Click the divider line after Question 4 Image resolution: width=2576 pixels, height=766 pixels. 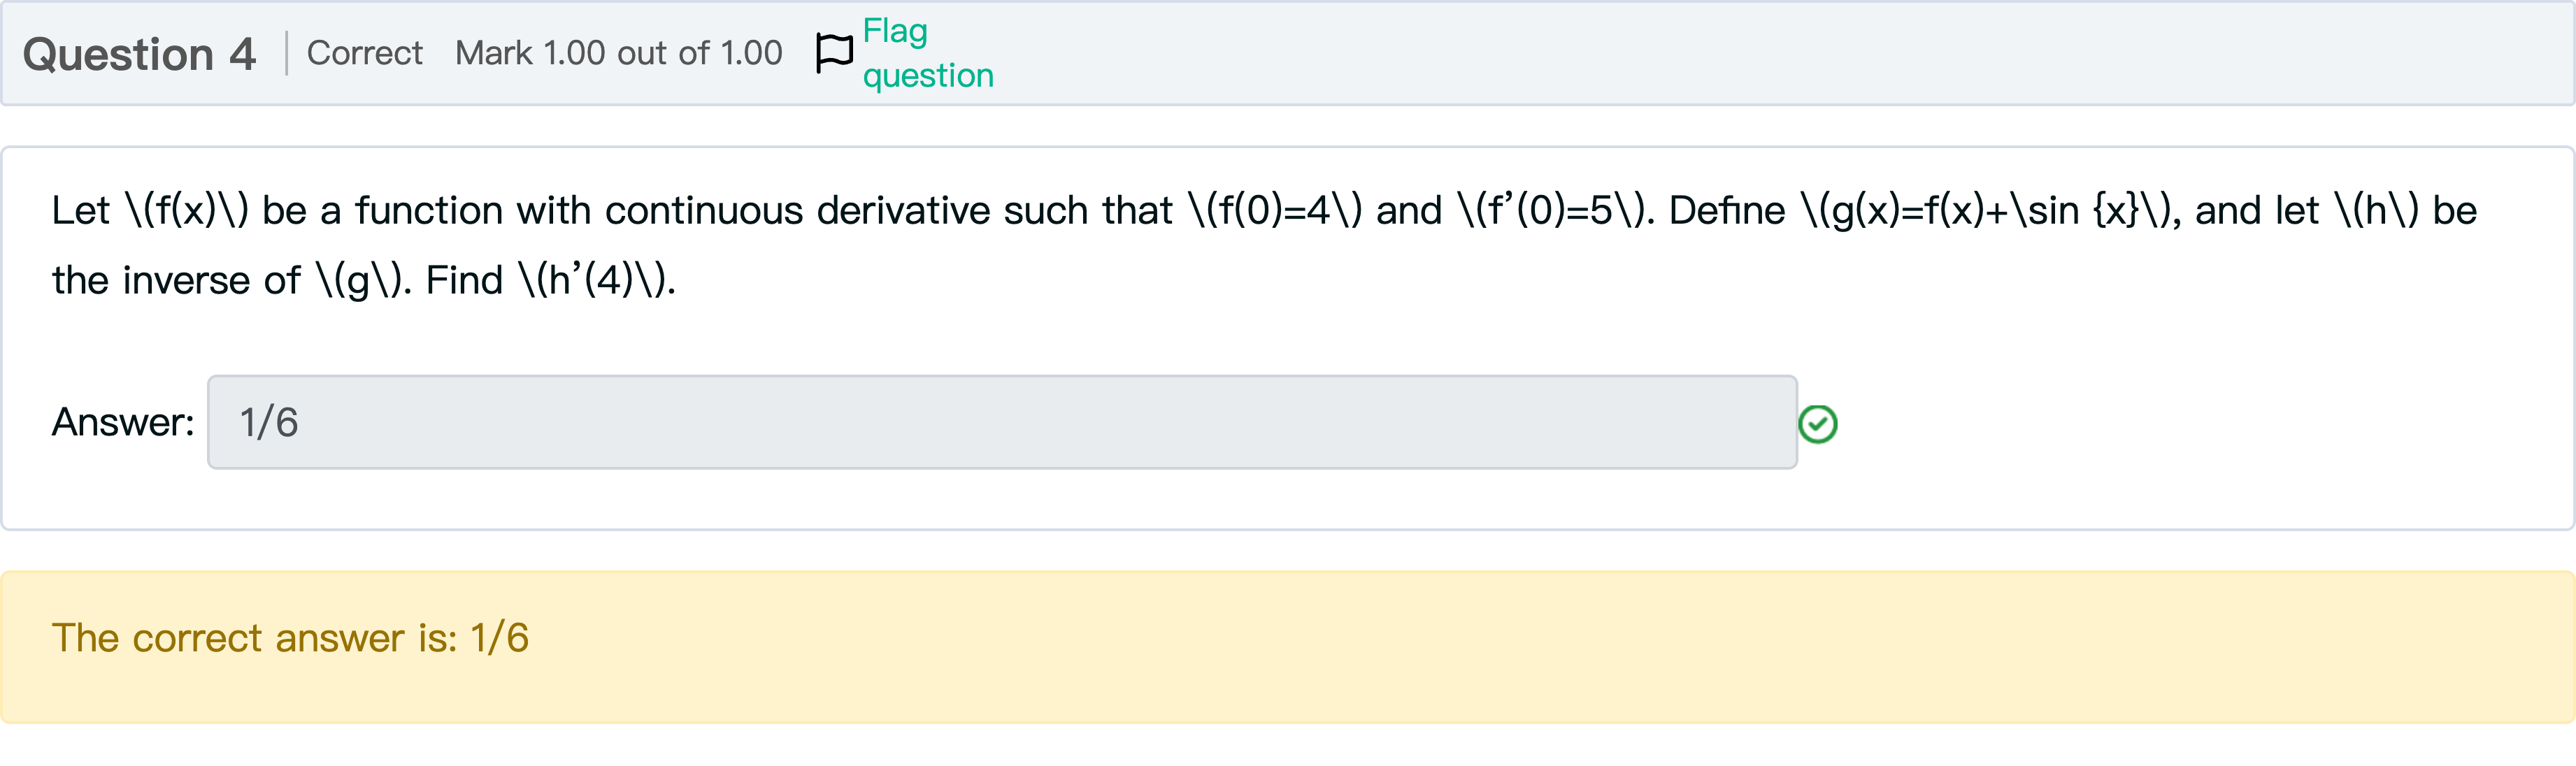pyautogui.click(x=286, y=53)
